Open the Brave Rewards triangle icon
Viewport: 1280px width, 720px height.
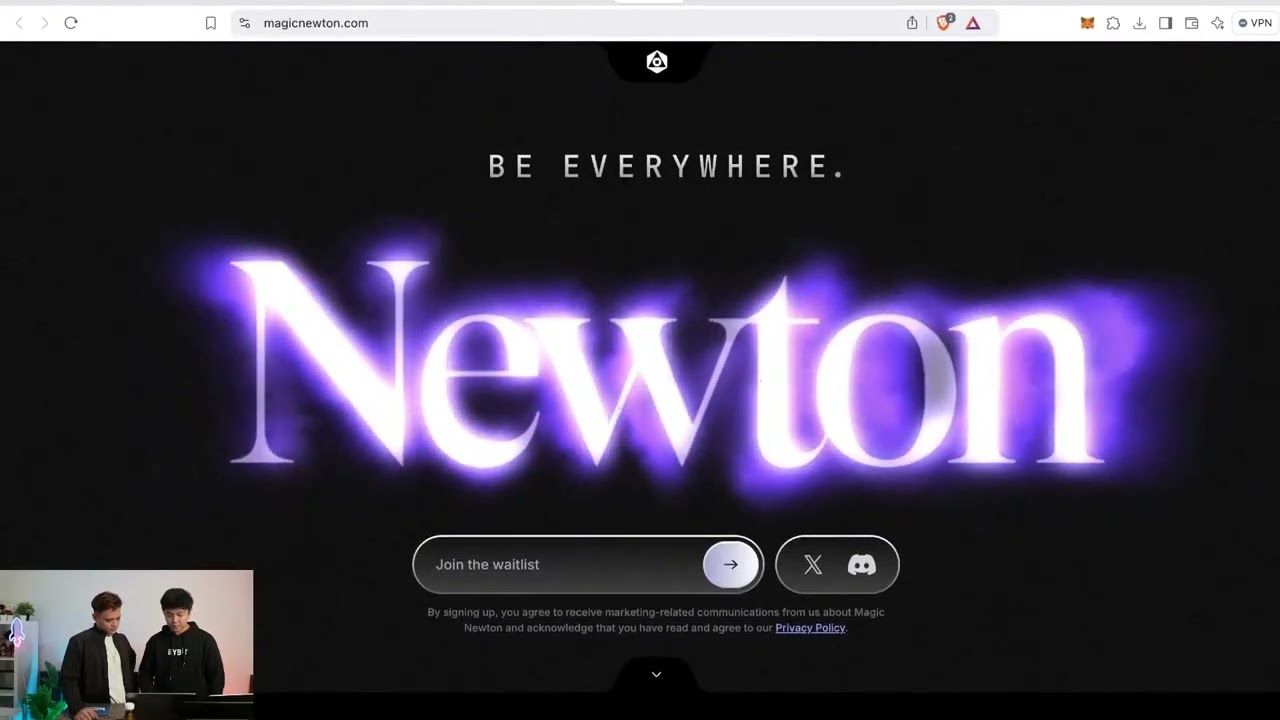click(x=973, y=23)
